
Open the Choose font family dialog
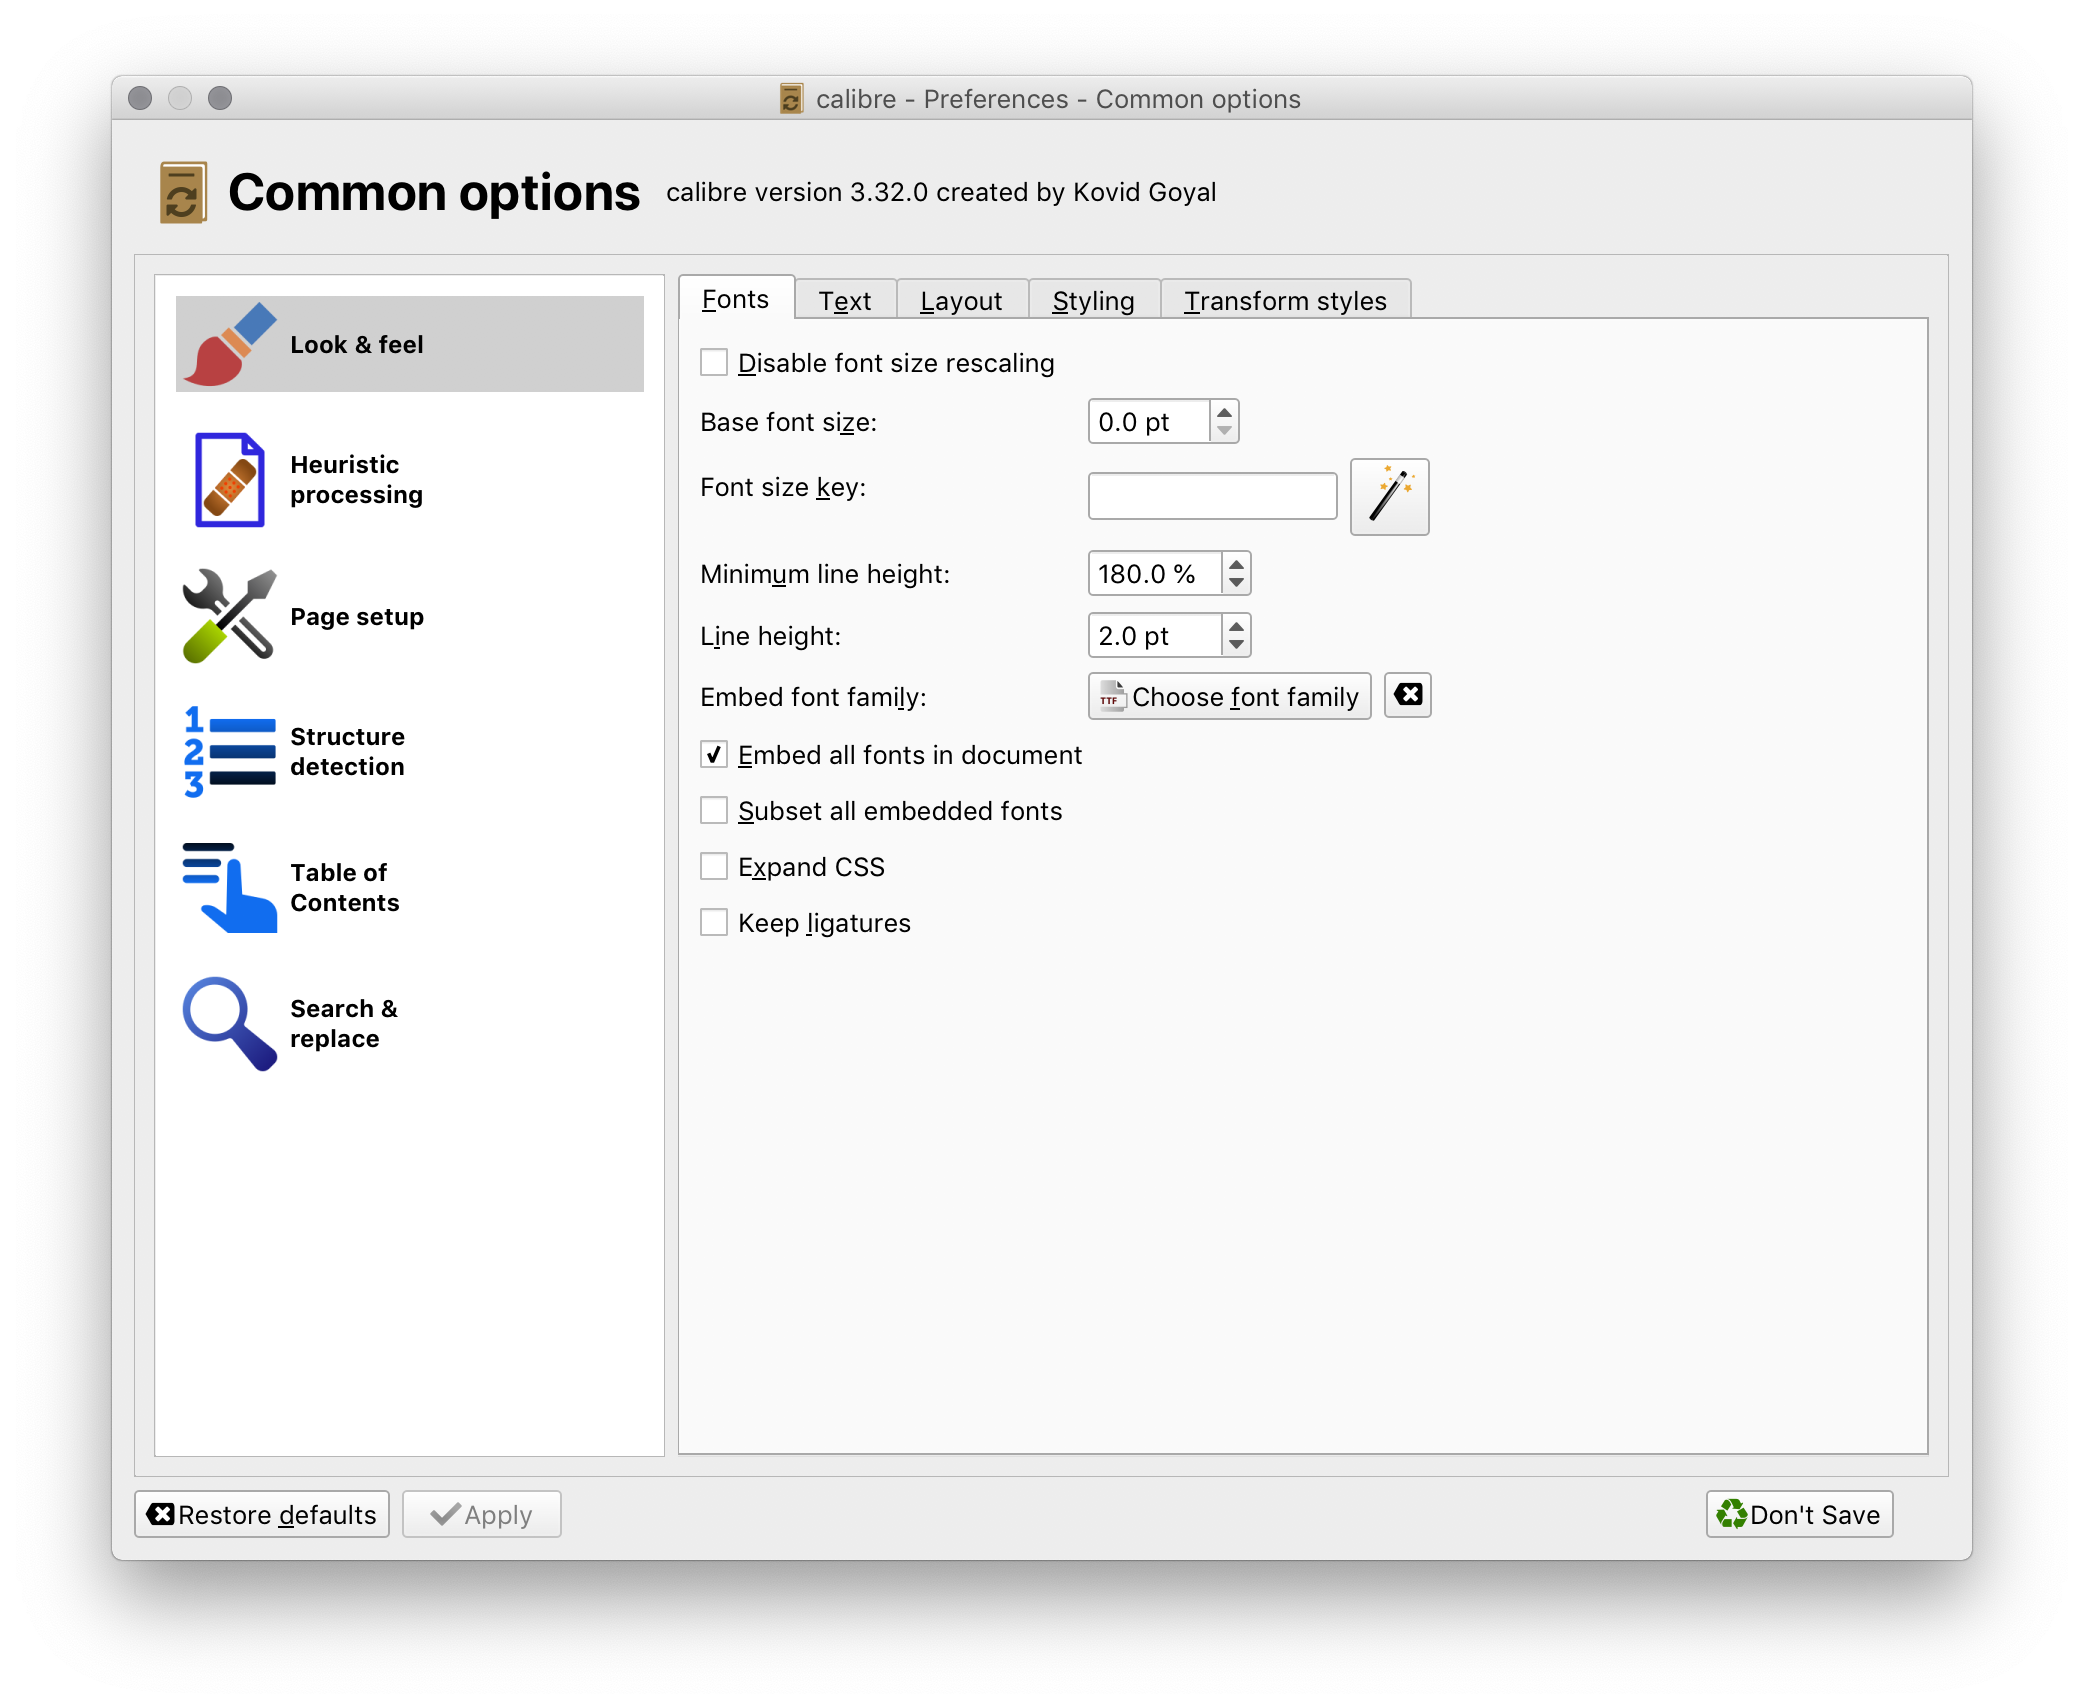pos(1228,696)
